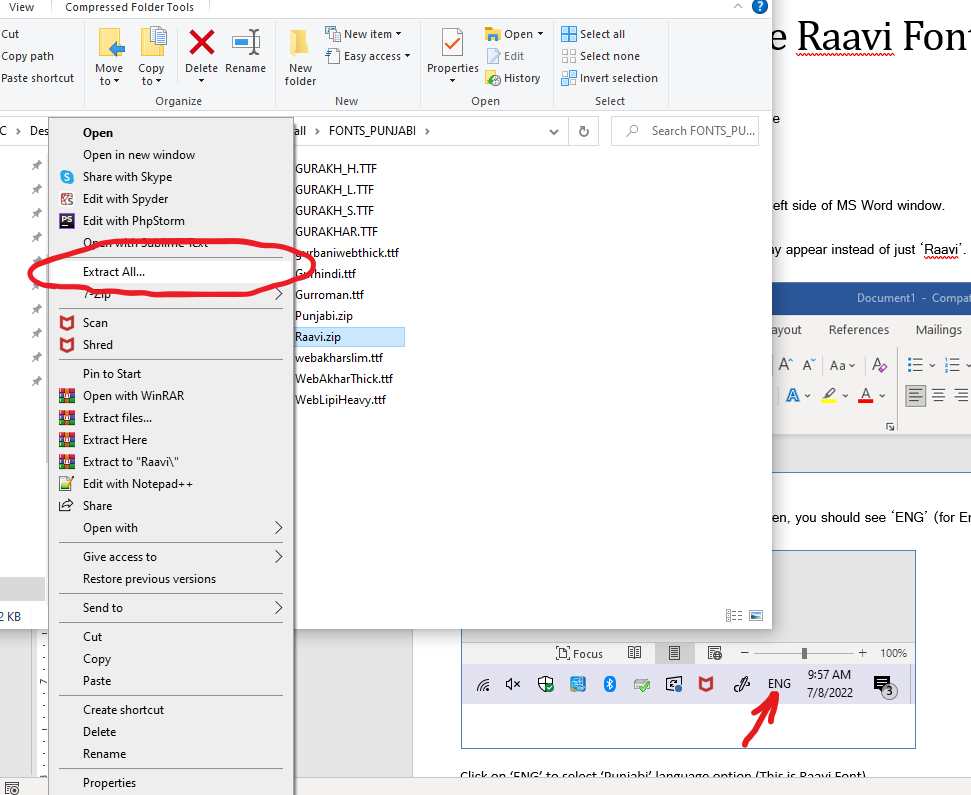The height and width of the screenshot is (795, 971).
Task: Expand the address bar history dropdown
Action: (554, 131)
